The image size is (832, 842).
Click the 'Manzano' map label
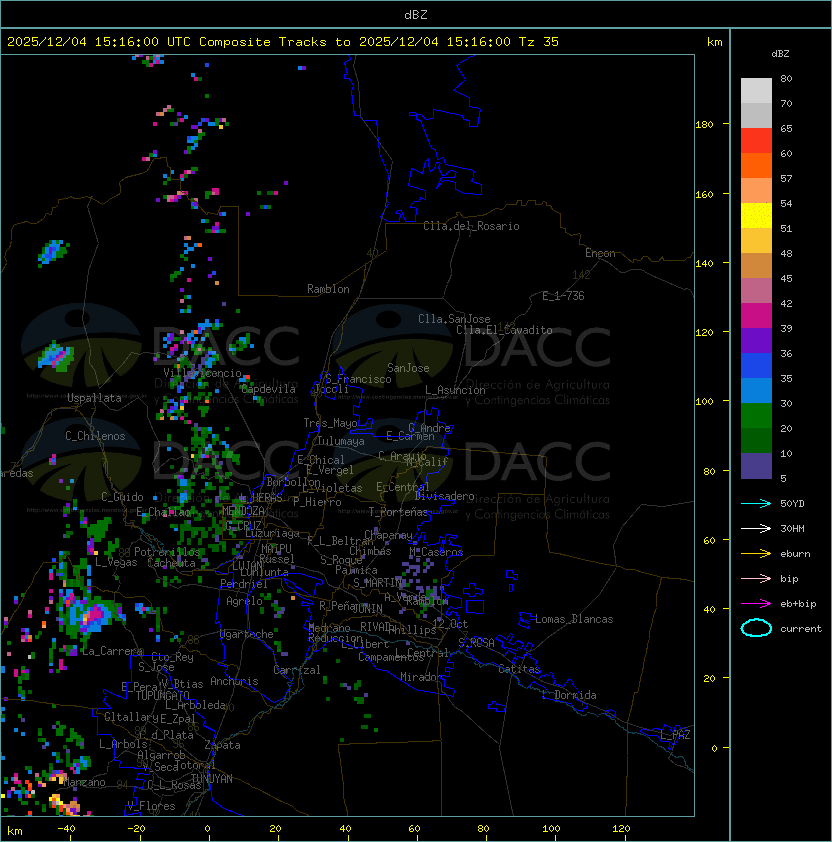[x=84, y=782]
